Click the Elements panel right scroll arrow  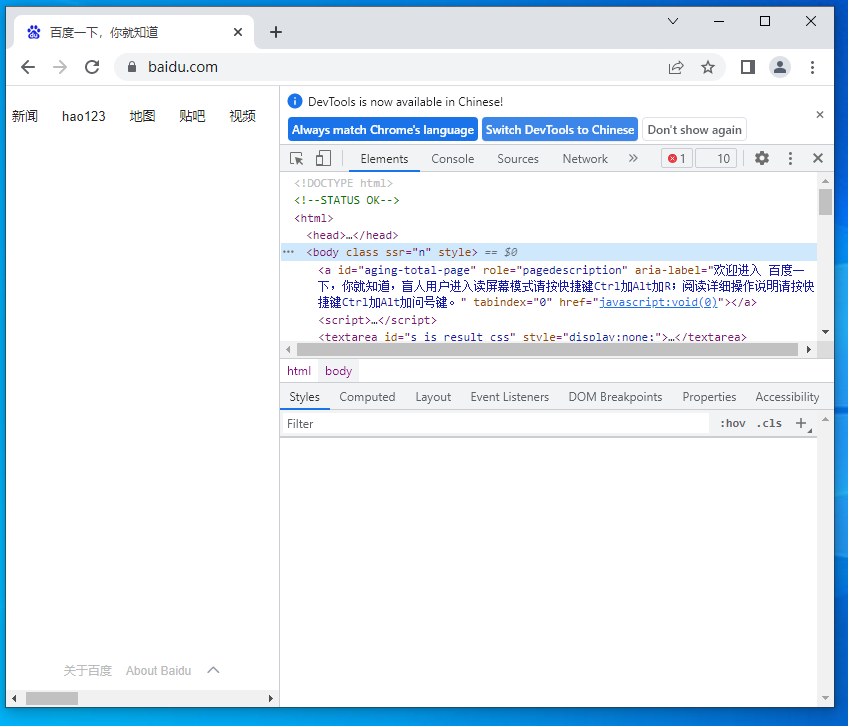(809, 349)
